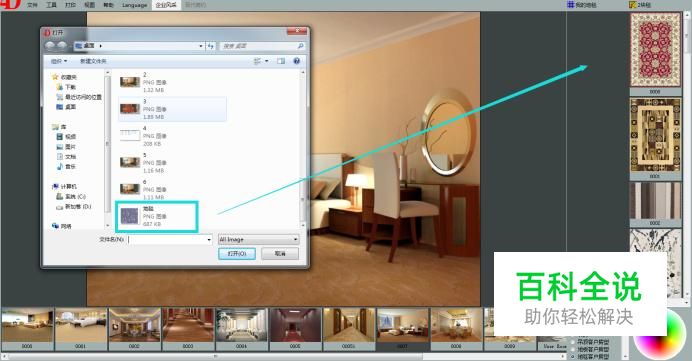Click the pencil icon tab in top right

pos(632,4)
